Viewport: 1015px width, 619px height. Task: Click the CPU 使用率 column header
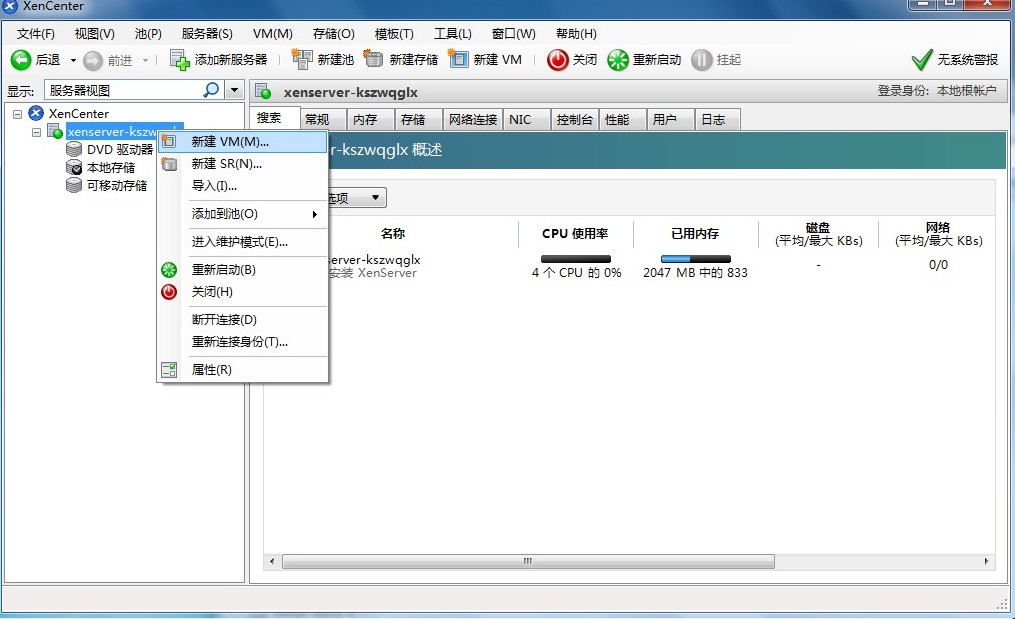point(575,234)
